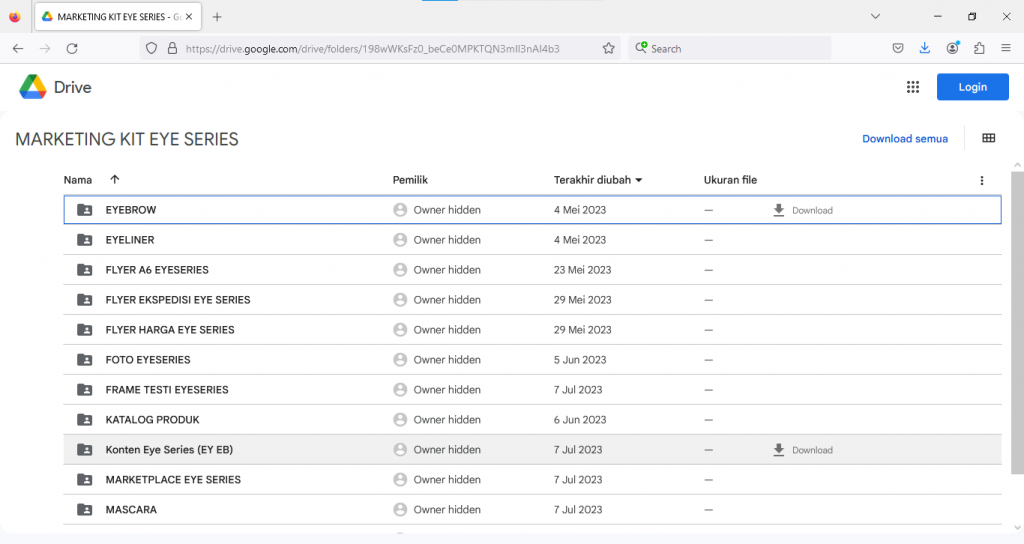Open the list all tabs dropdown
Screen dimensions: 1024x544
[875, 16]
